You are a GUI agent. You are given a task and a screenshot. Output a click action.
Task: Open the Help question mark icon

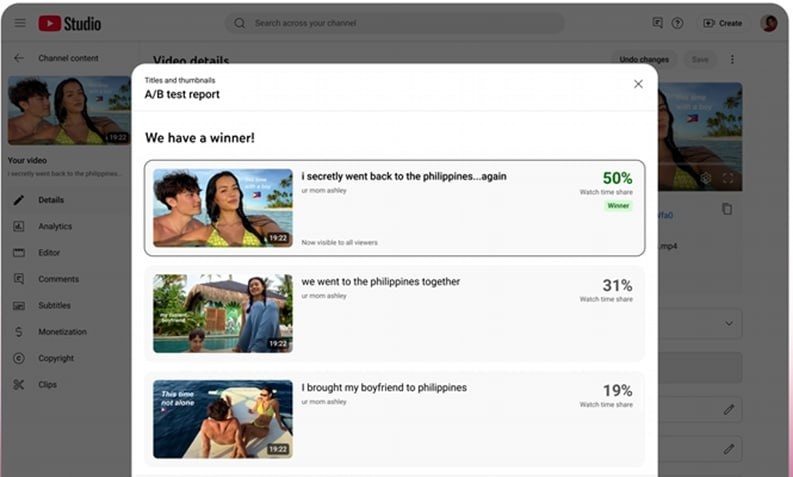pyautogui.click(x=678, y=23)
